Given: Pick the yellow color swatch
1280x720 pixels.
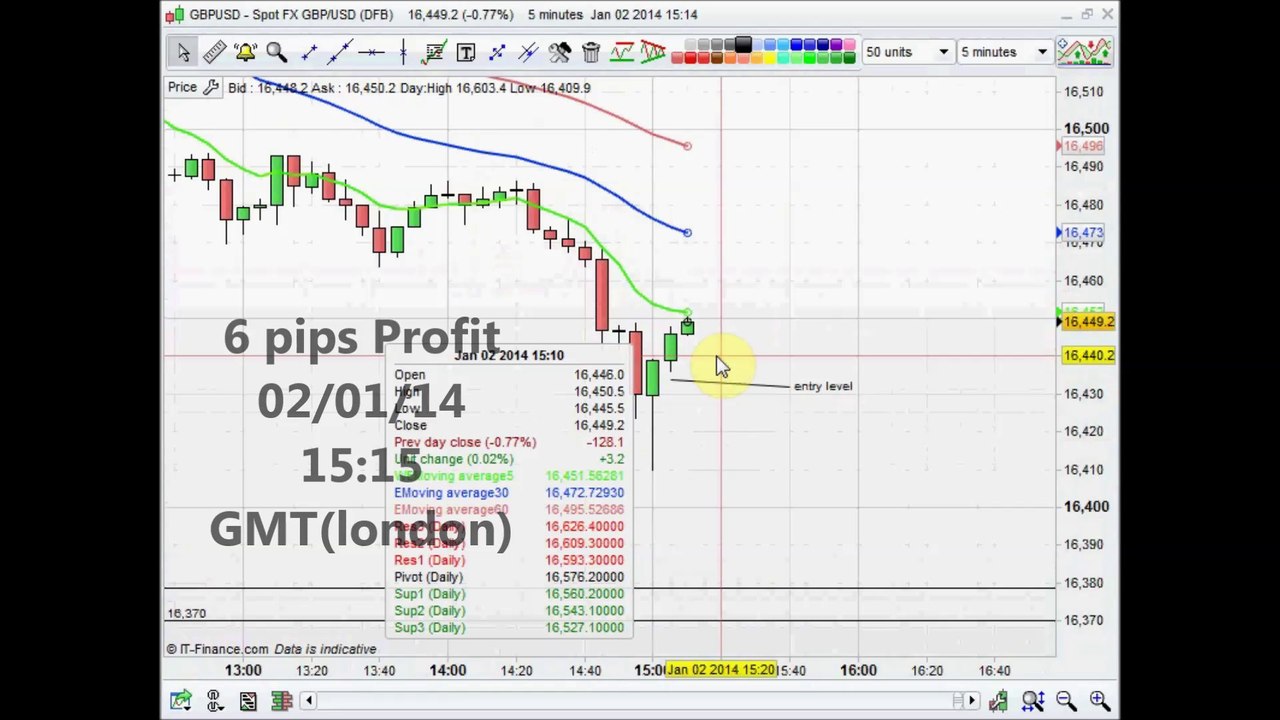Looking at the screenshot, I should coord(770,58).
